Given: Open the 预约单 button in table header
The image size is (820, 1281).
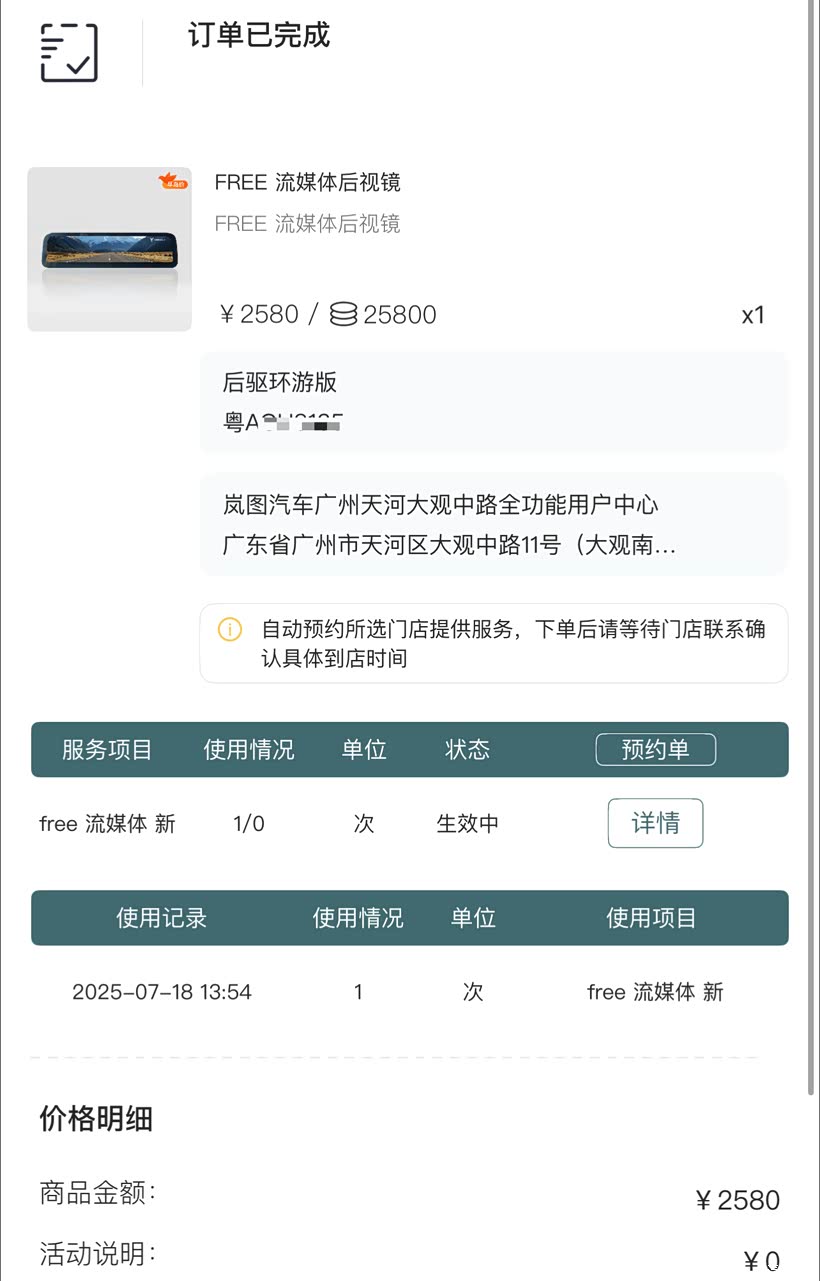Looking at the screenshot, I should coord(655,749).
